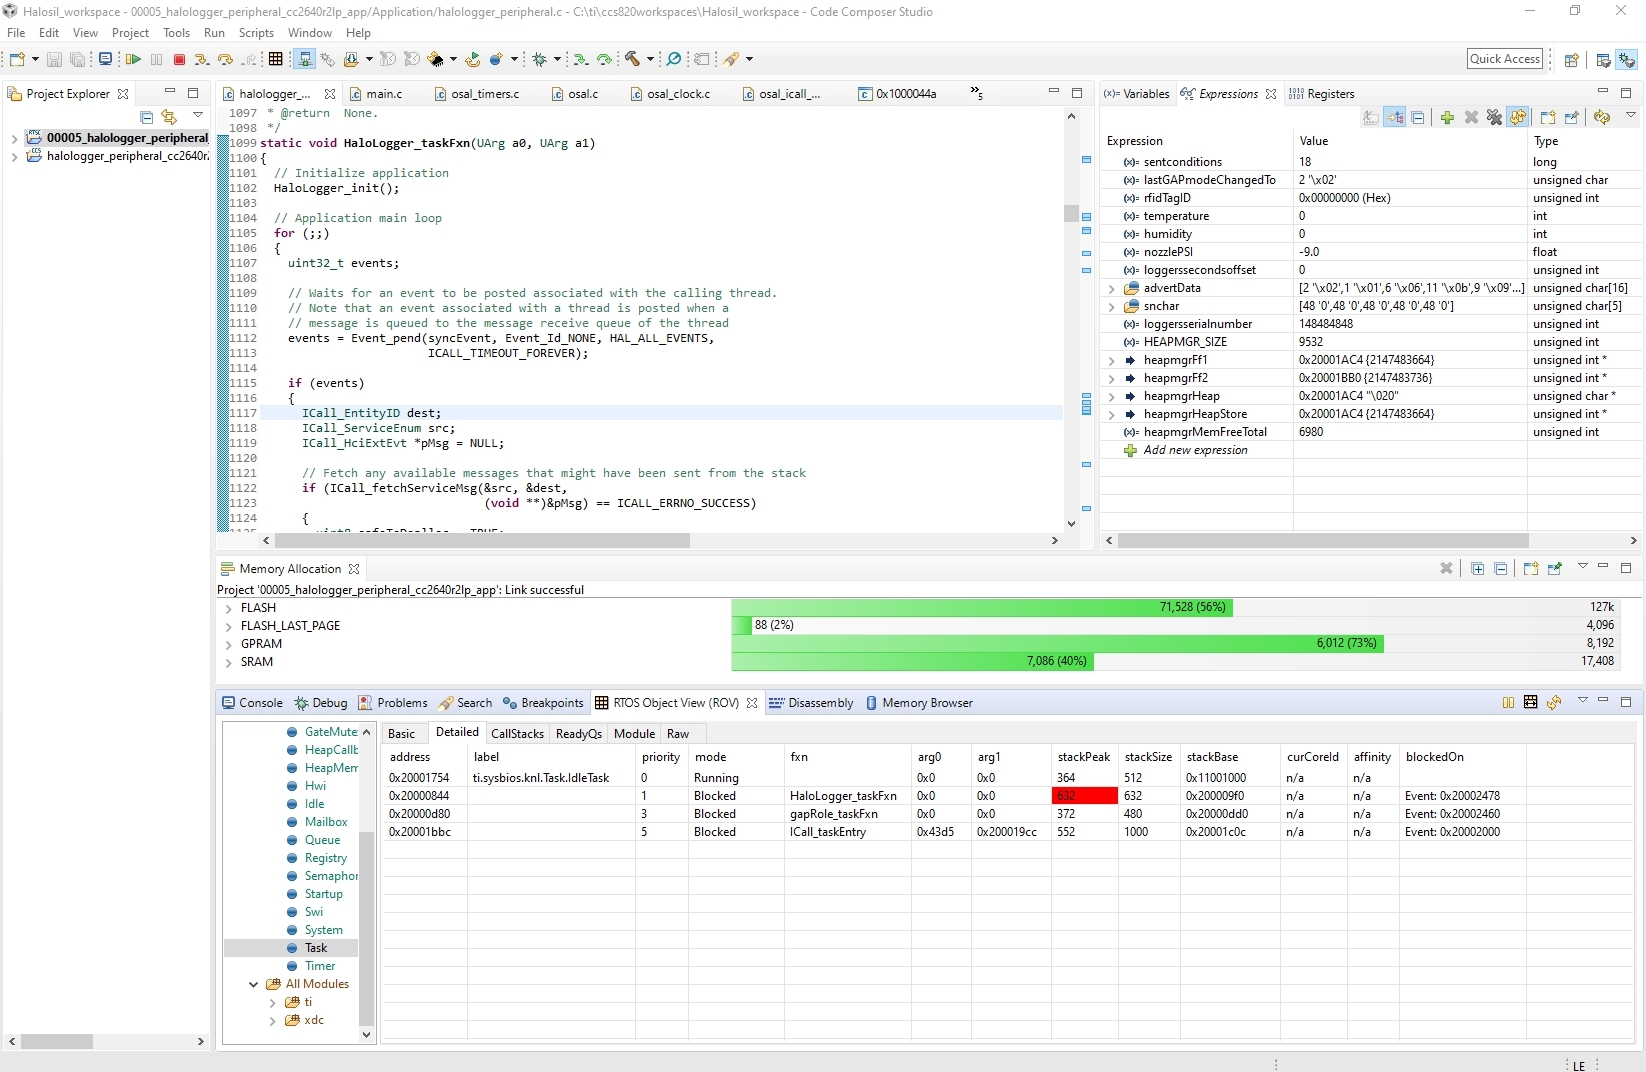1646x1072 pixels.
Task: Expand the advertData expression
Action: (x=1111, y=288)
